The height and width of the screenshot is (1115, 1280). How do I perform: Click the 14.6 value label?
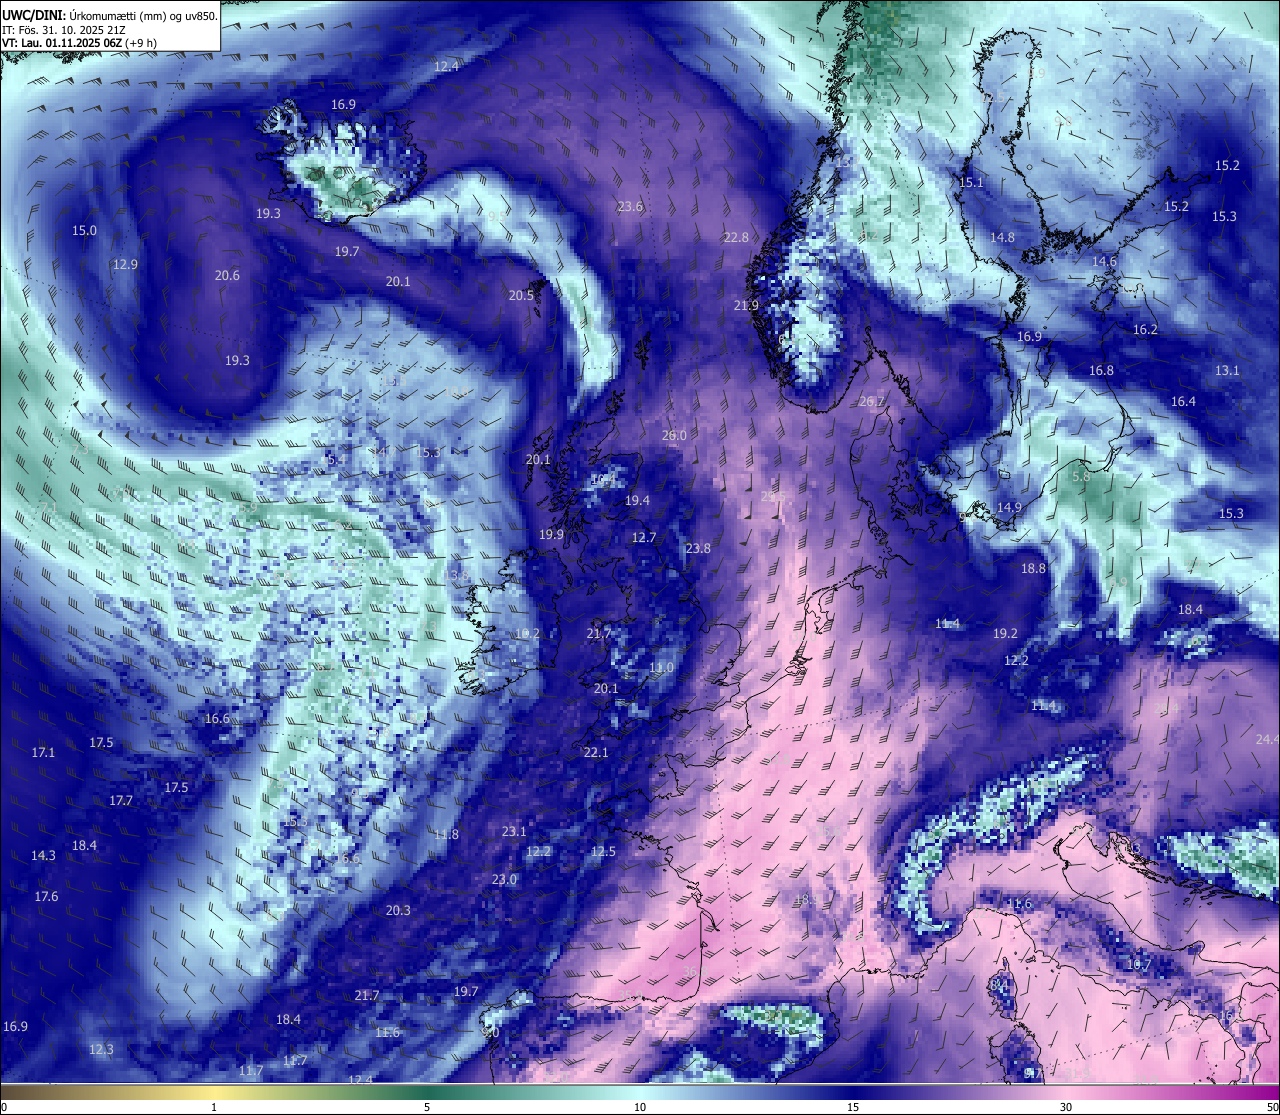tap(1104, 262)
